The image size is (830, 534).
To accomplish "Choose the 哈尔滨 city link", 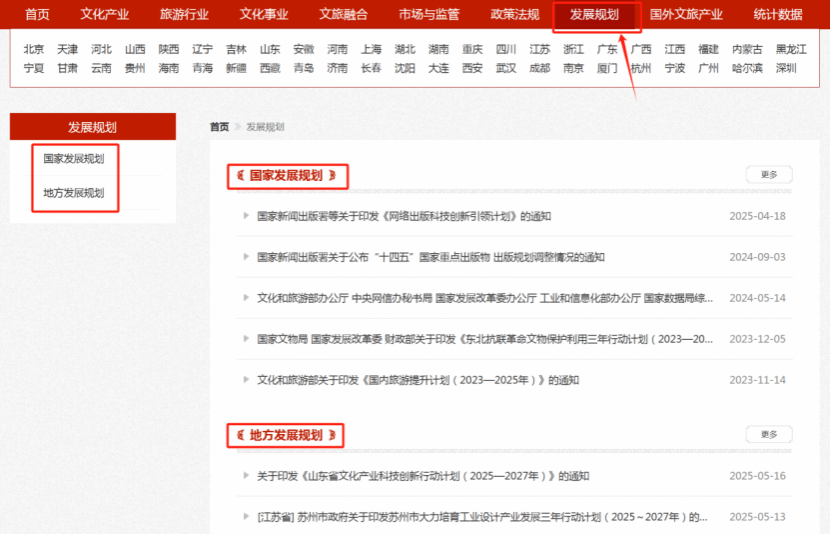I will (747, 68).
